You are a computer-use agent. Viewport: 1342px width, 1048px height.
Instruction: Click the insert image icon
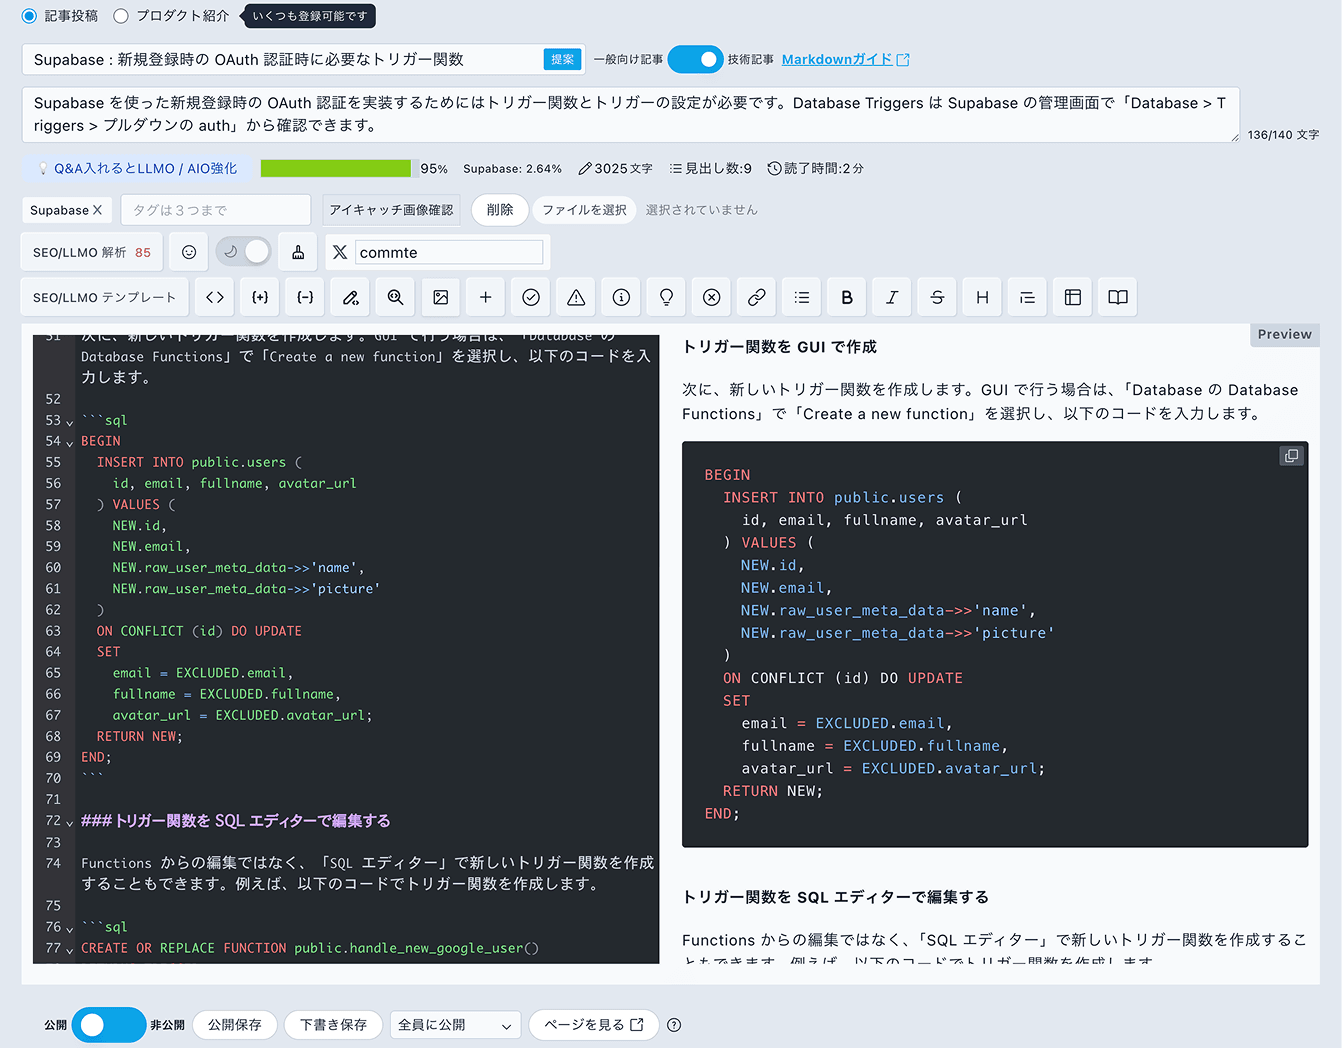440,297
